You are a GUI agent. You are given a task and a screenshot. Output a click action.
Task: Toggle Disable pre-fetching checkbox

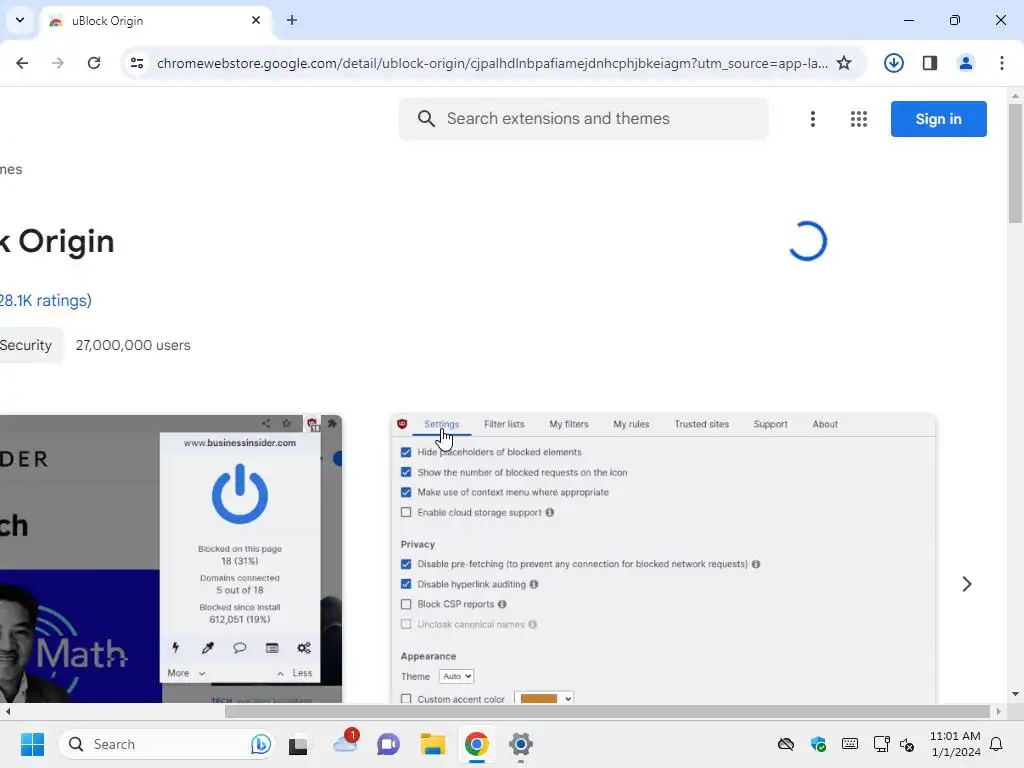point(406,564)
